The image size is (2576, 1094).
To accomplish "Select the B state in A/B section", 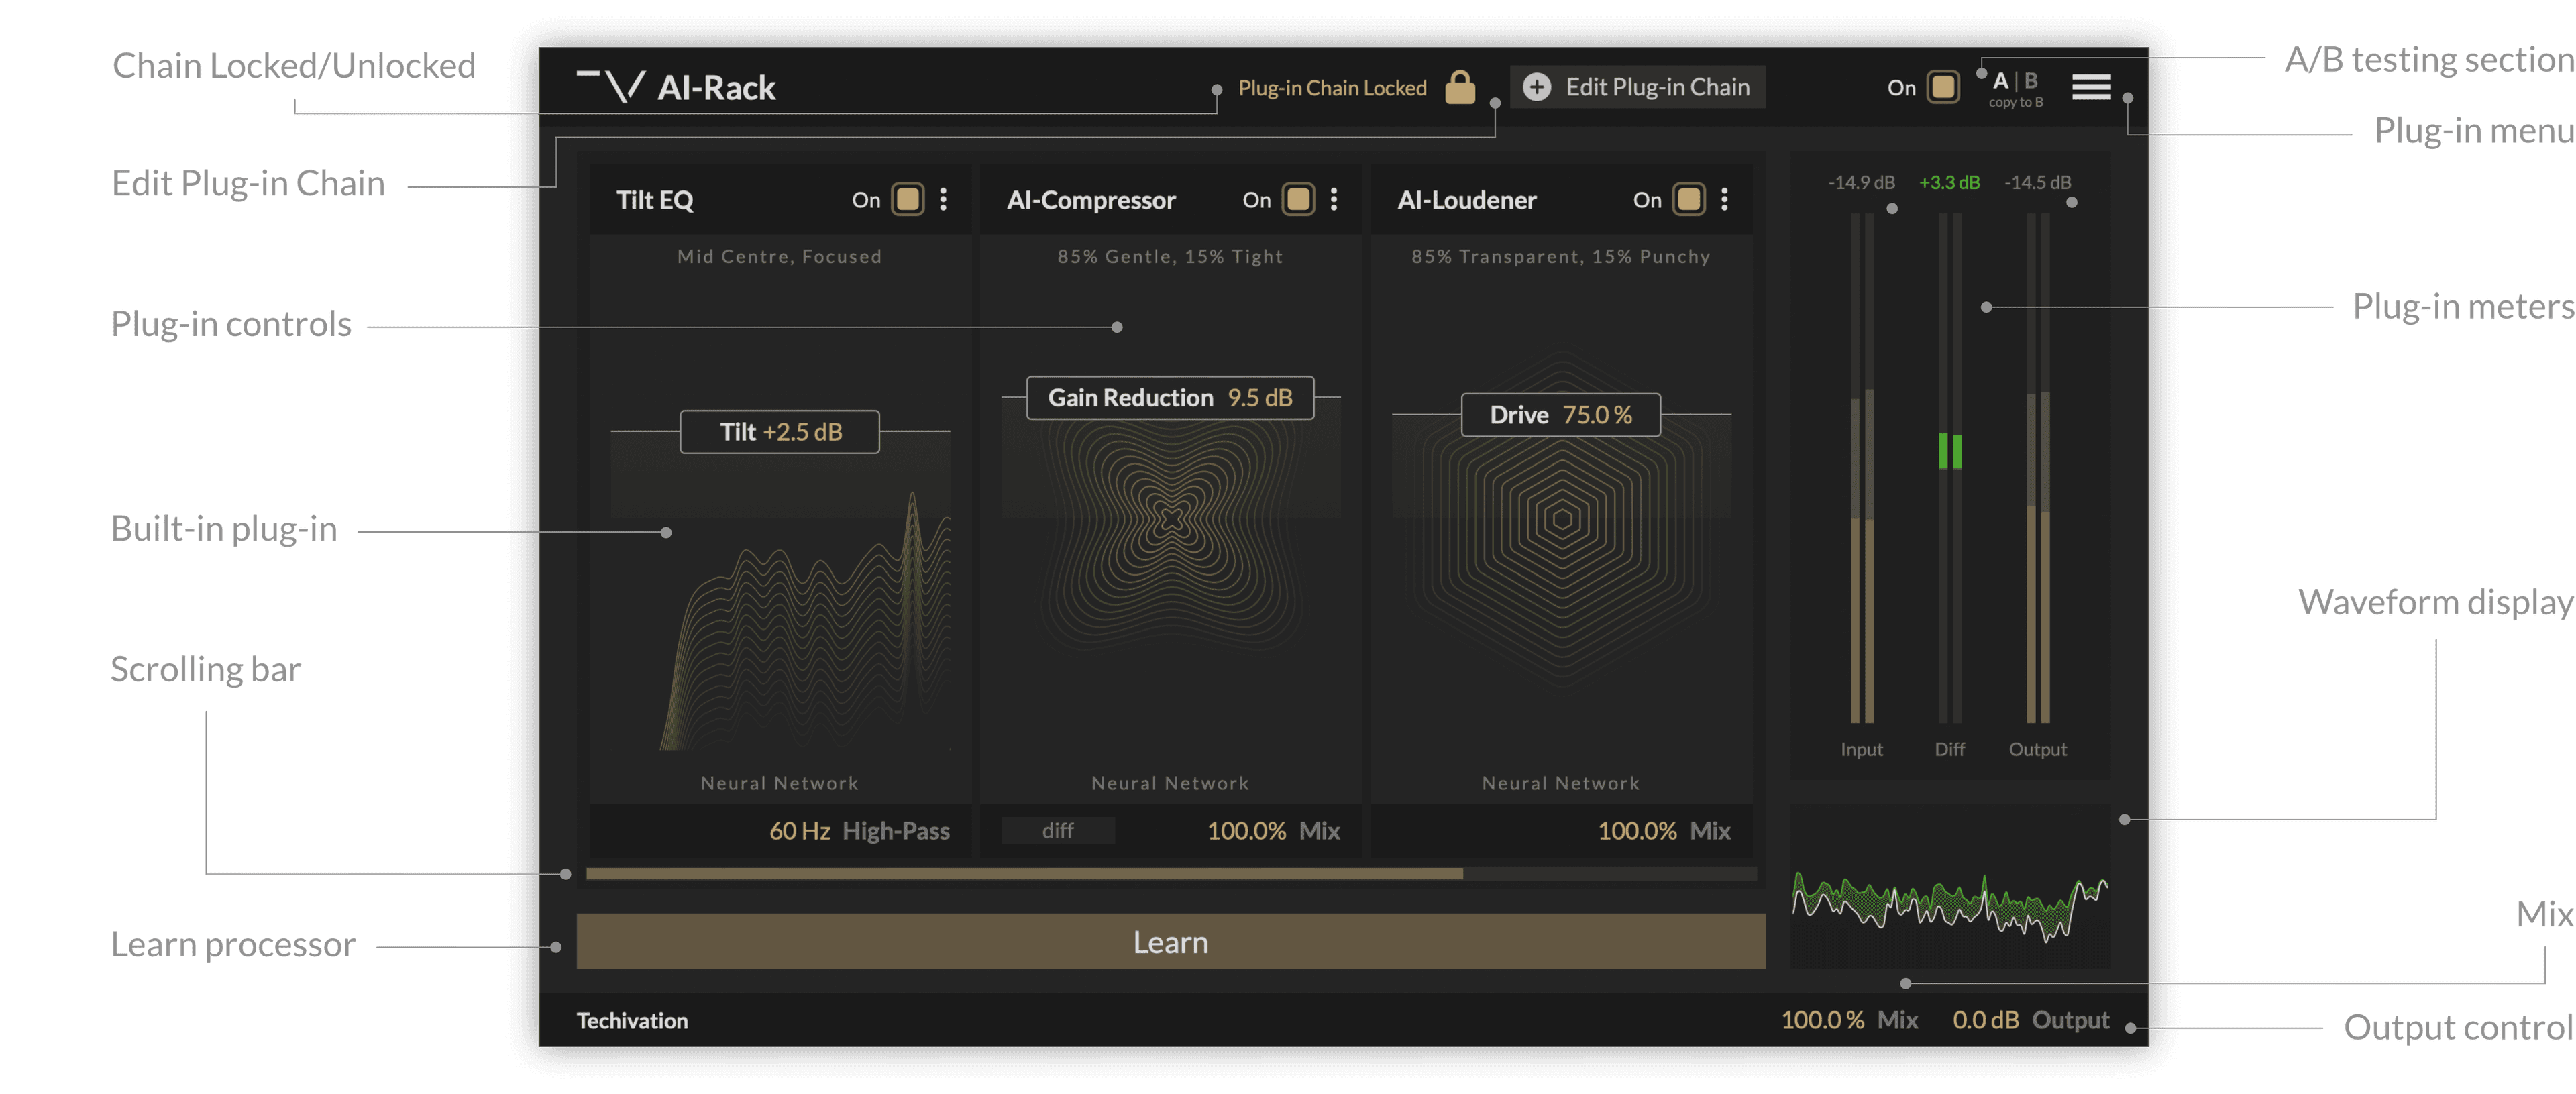I will point(2031,80).
